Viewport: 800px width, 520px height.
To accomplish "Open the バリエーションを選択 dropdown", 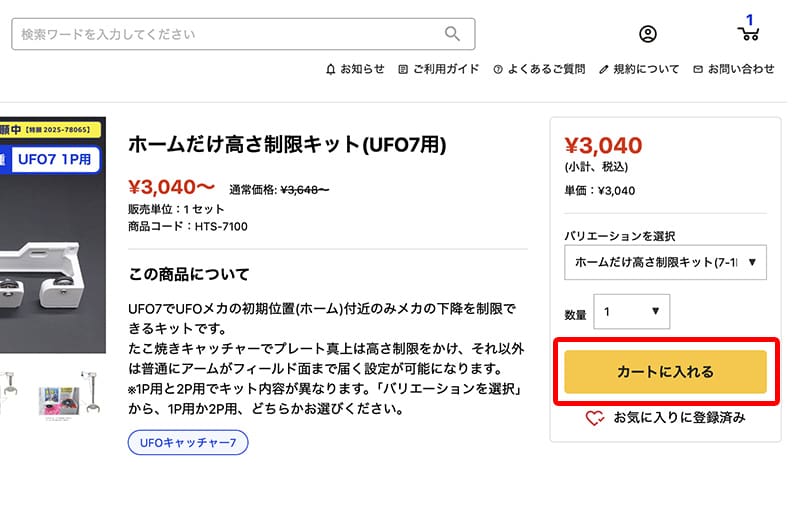I will pos(665,263).
